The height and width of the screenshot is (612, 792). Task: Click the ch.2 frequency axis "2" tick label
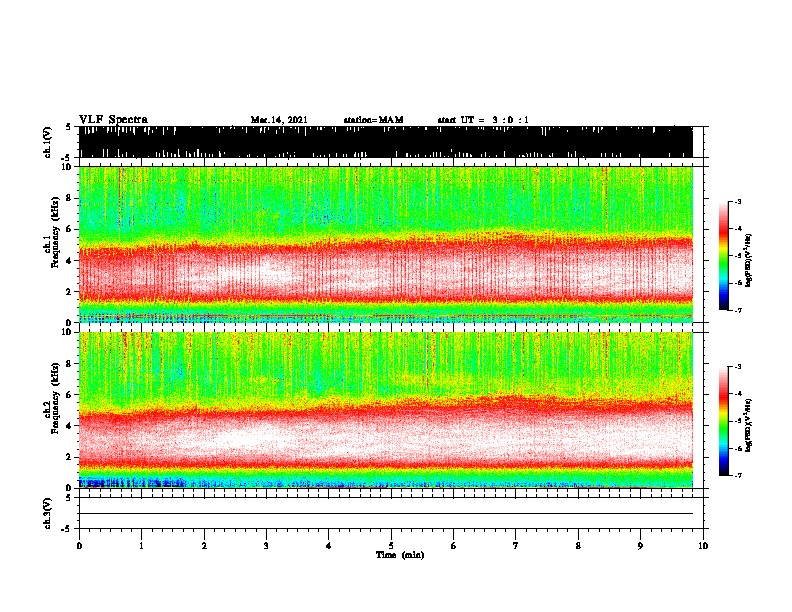(x=70, y=457)
